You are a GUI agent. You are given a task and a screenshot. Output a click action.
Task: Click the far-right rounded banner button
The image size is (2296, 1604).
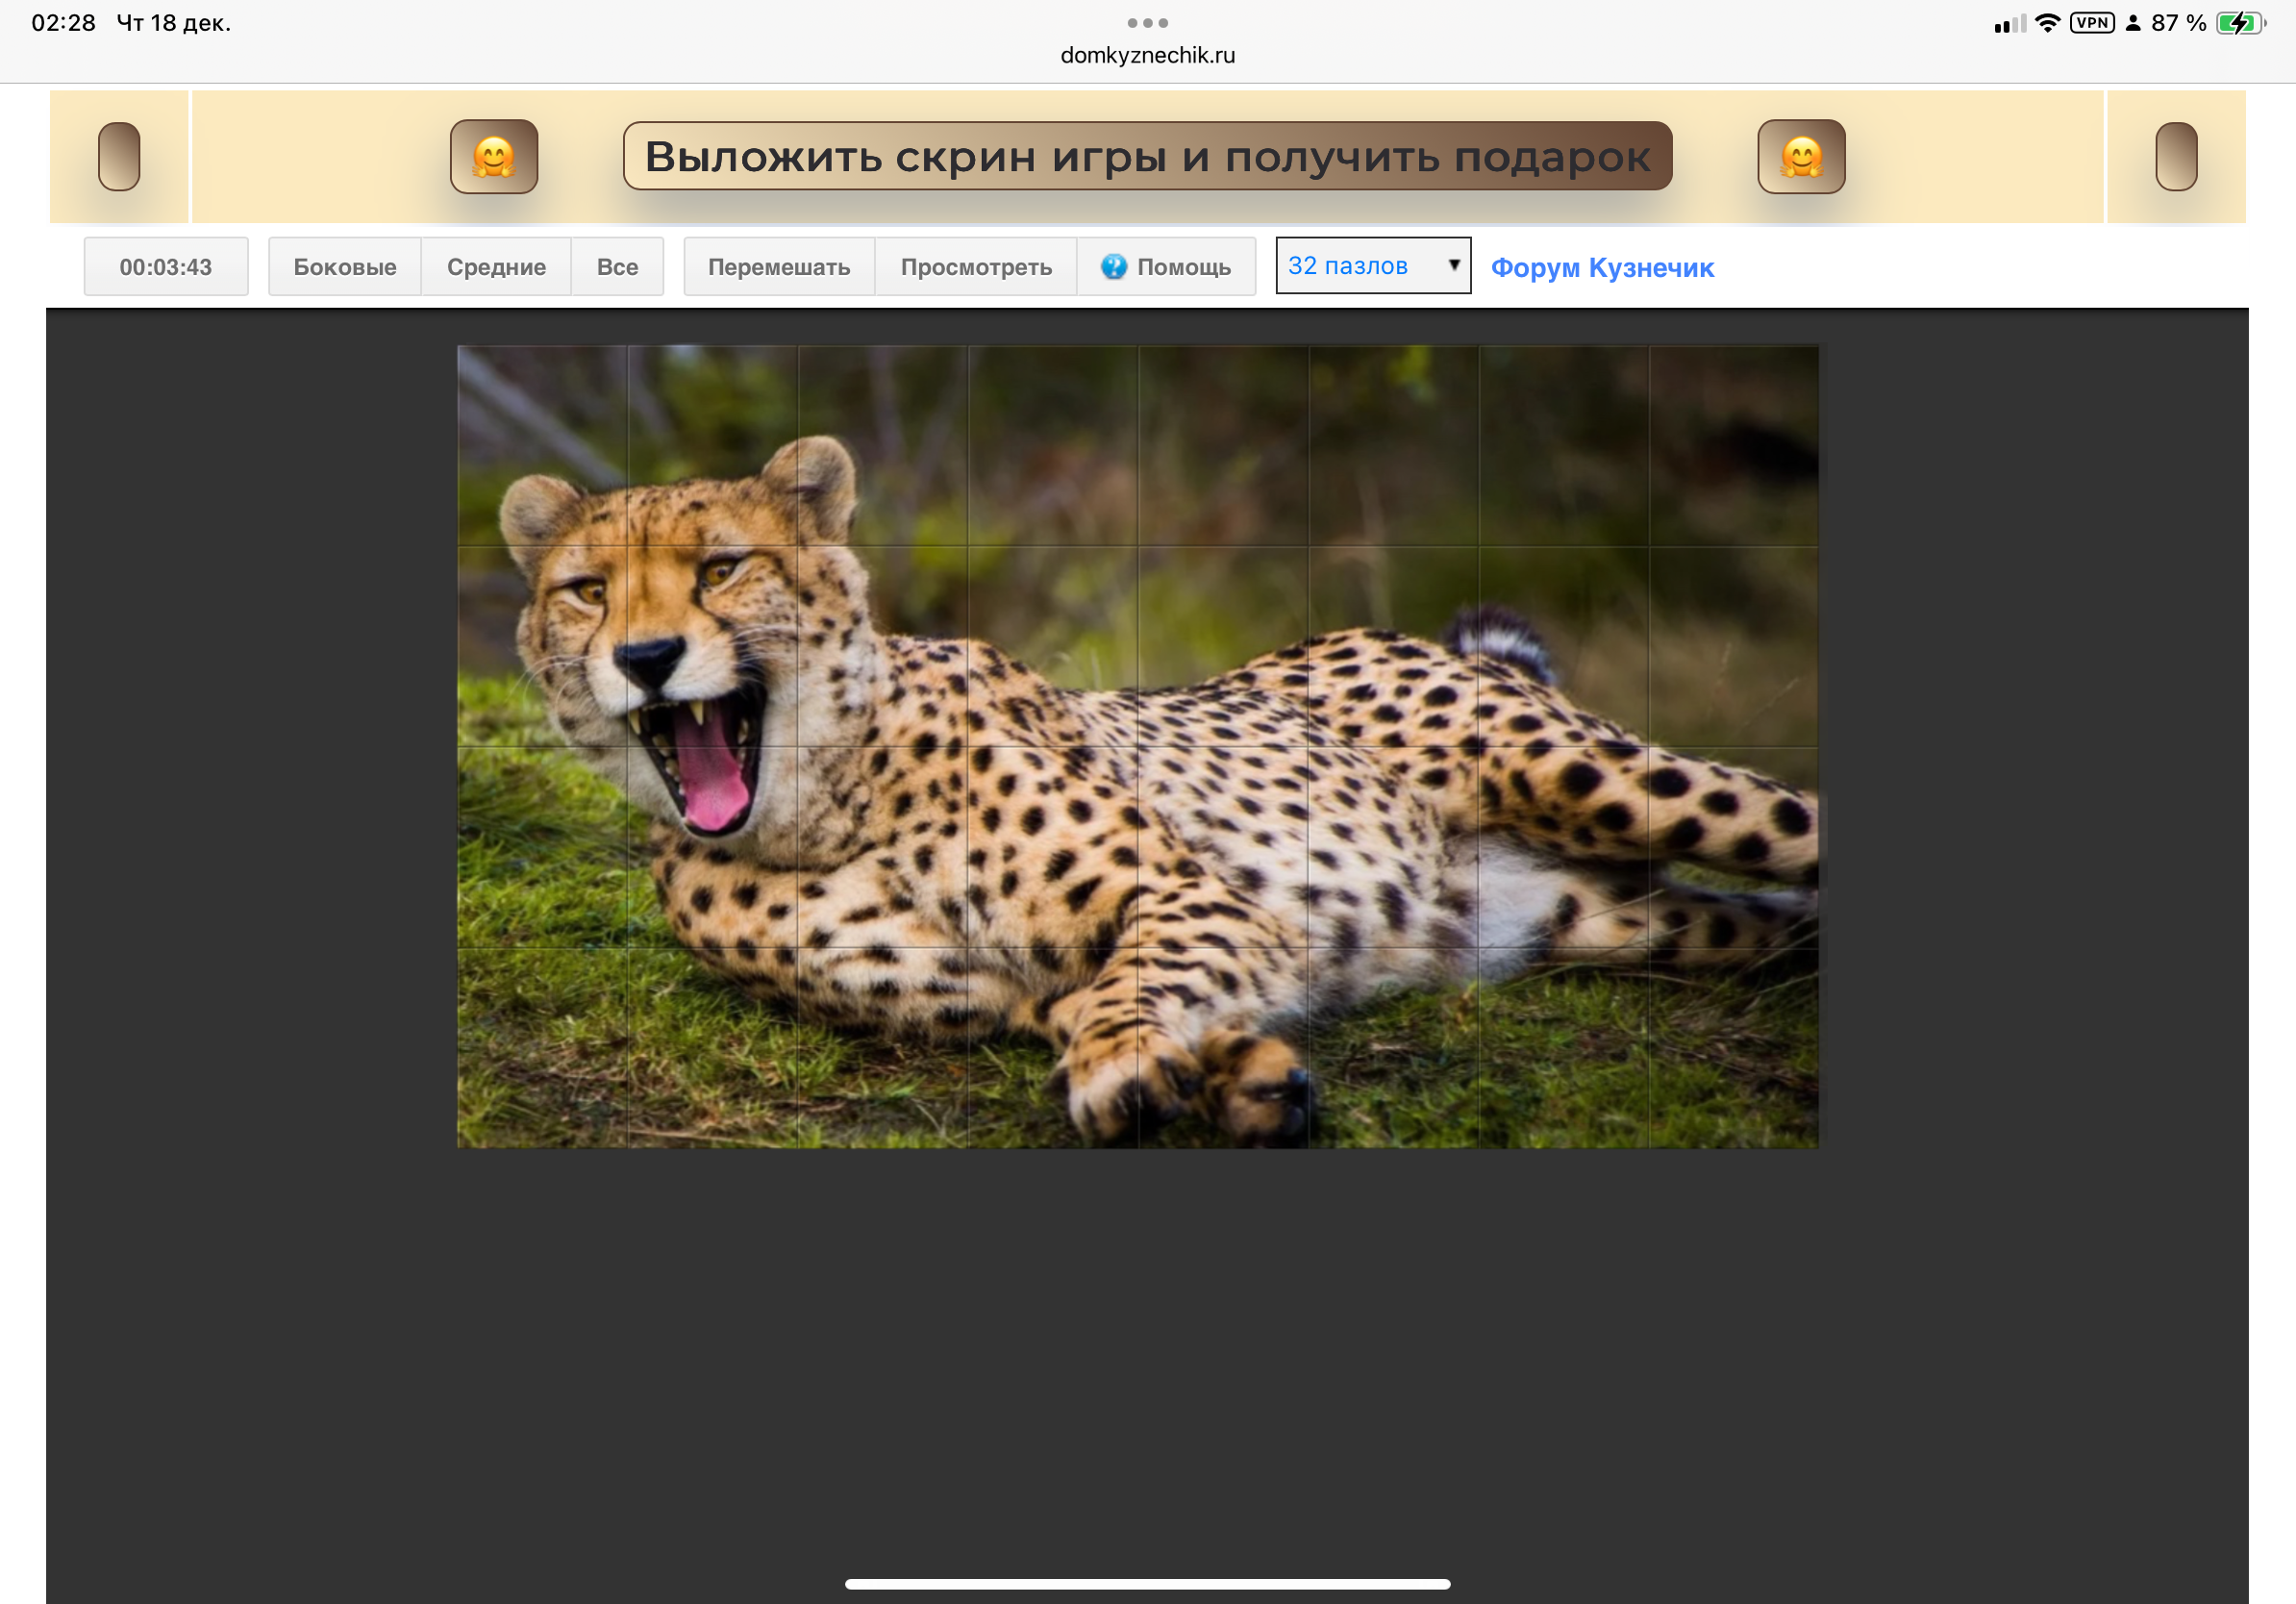(2175, 156)
